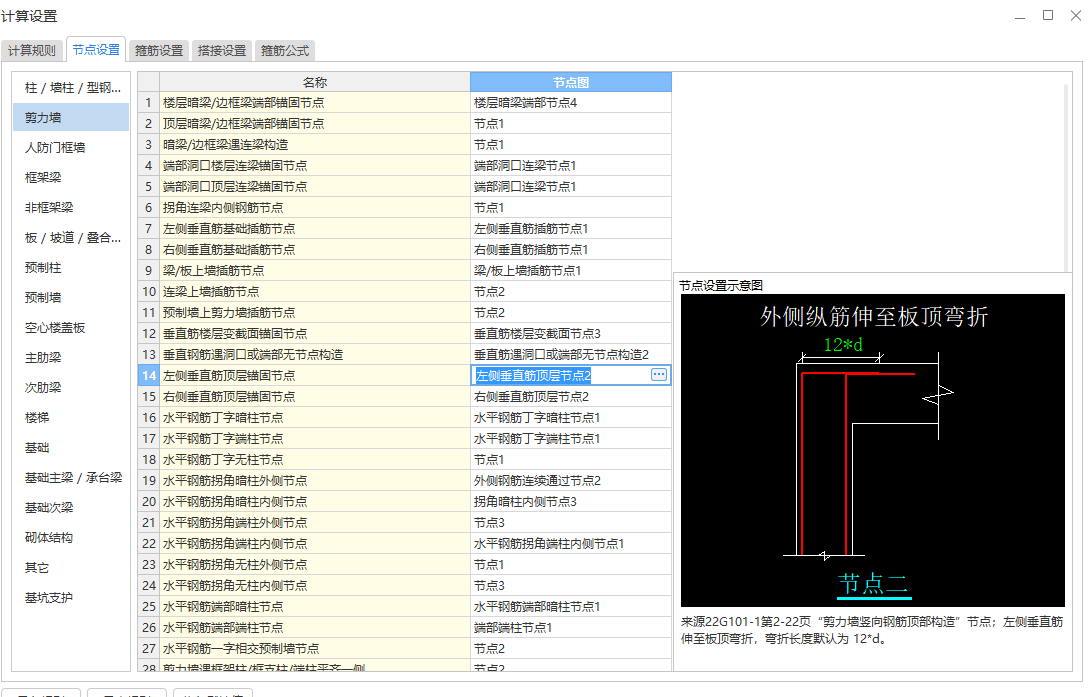Switch to 节点设置 tab

(x=96, y=49)
